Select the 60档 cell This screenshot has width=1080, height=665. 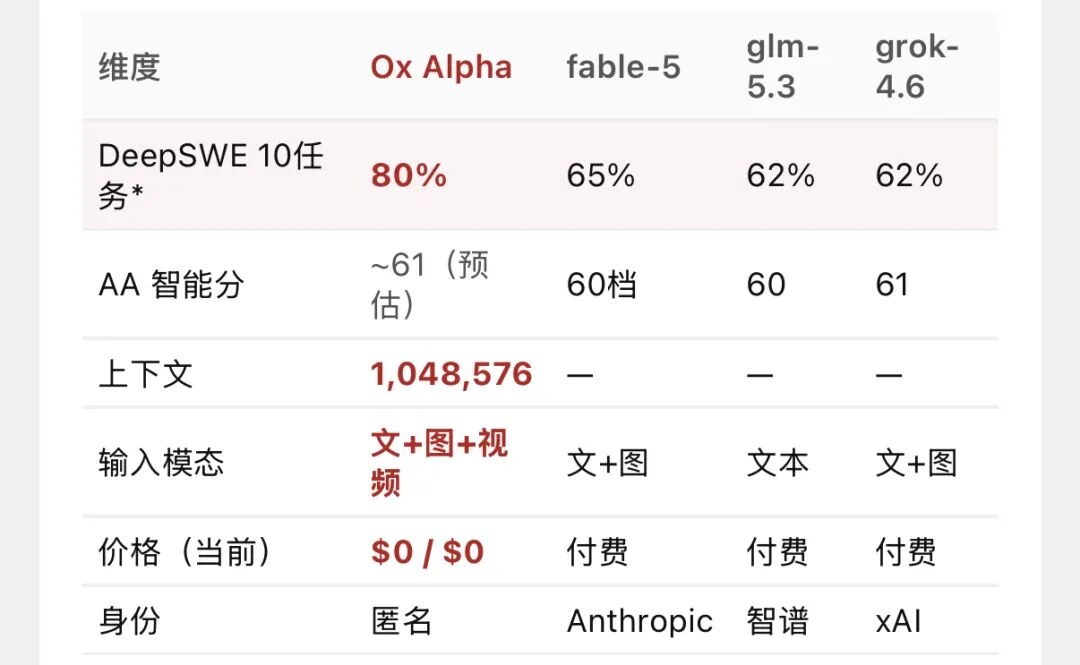(601, 285)
